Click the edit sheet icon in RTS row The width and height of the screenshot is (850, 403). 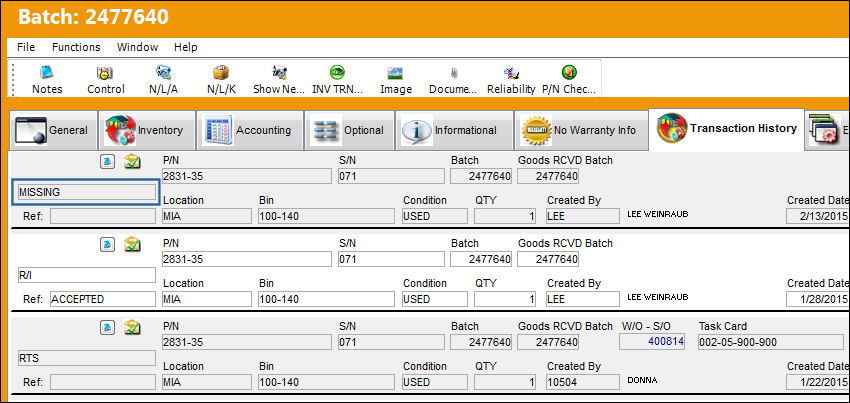point(132,328)
